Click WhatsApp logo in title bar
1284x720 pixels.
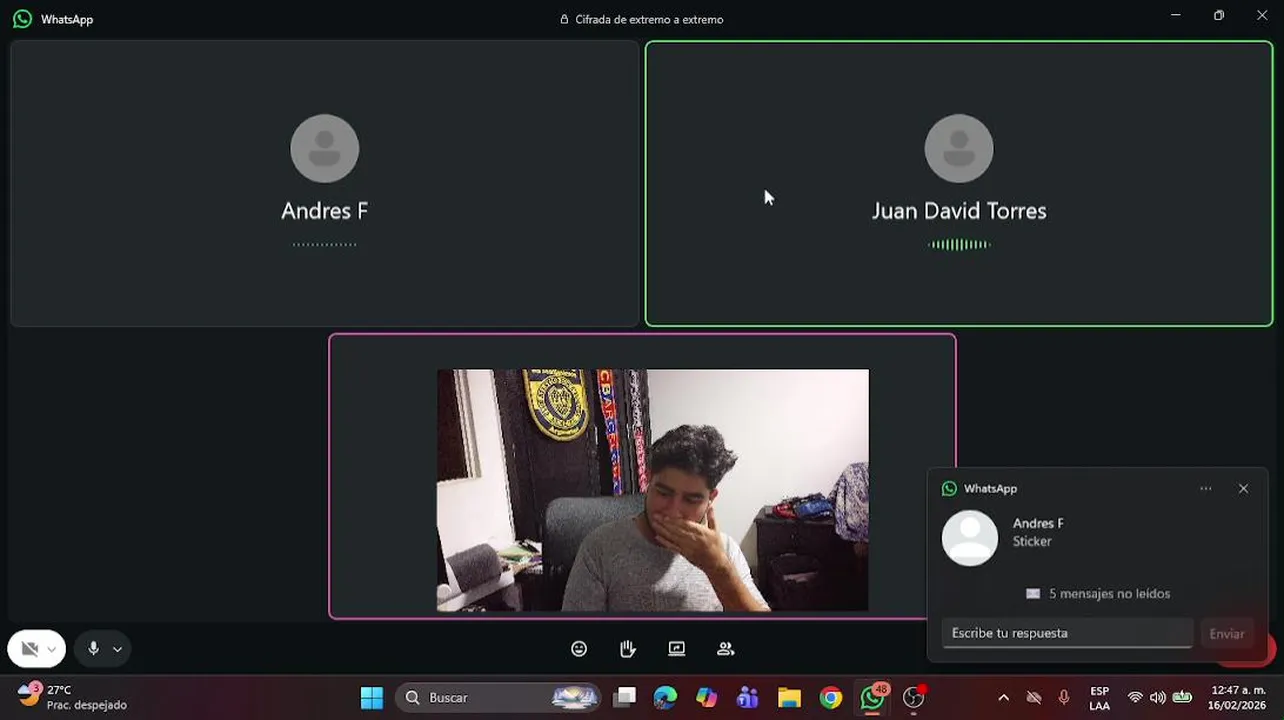tap(22, 19)
